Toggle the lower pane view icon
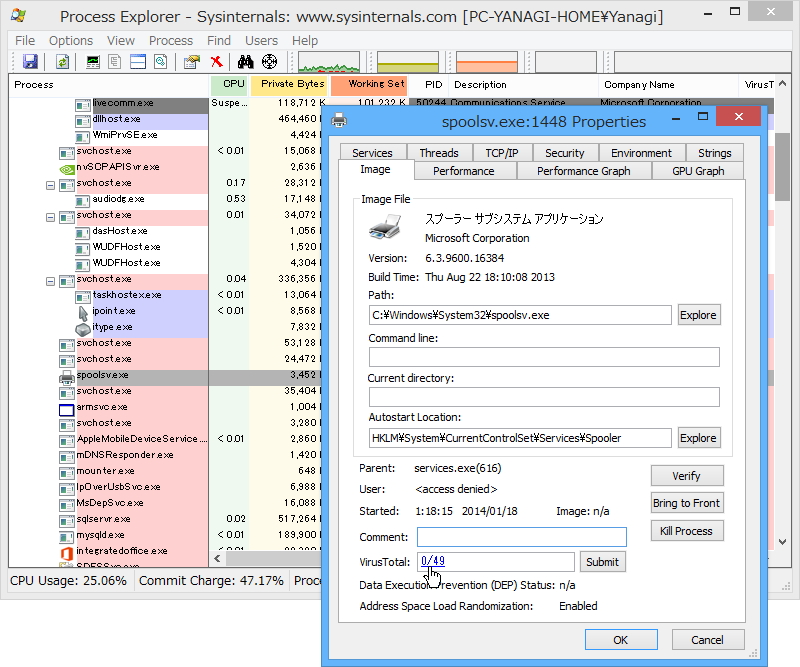The height and width of the screenshot is (667, 800). pos(136,62)
